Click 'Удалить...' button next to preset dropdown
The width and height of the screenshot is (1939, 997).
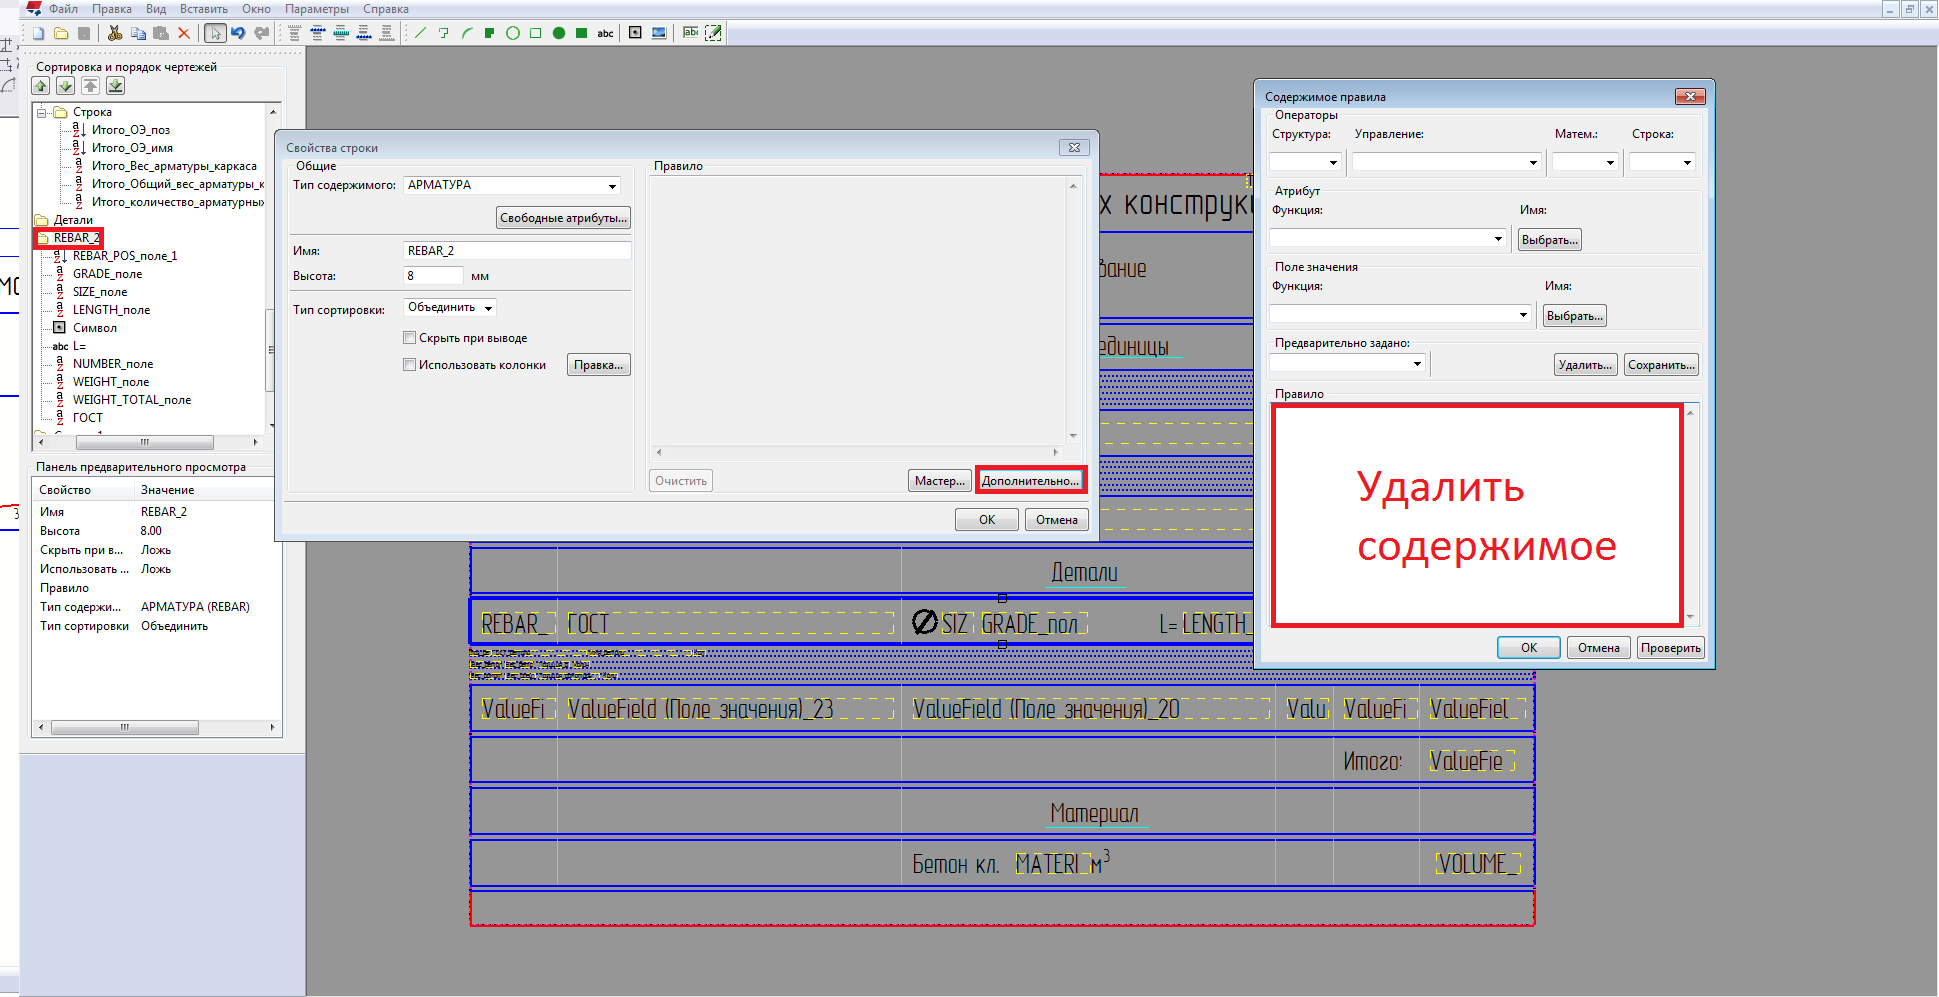[1585, 365]
